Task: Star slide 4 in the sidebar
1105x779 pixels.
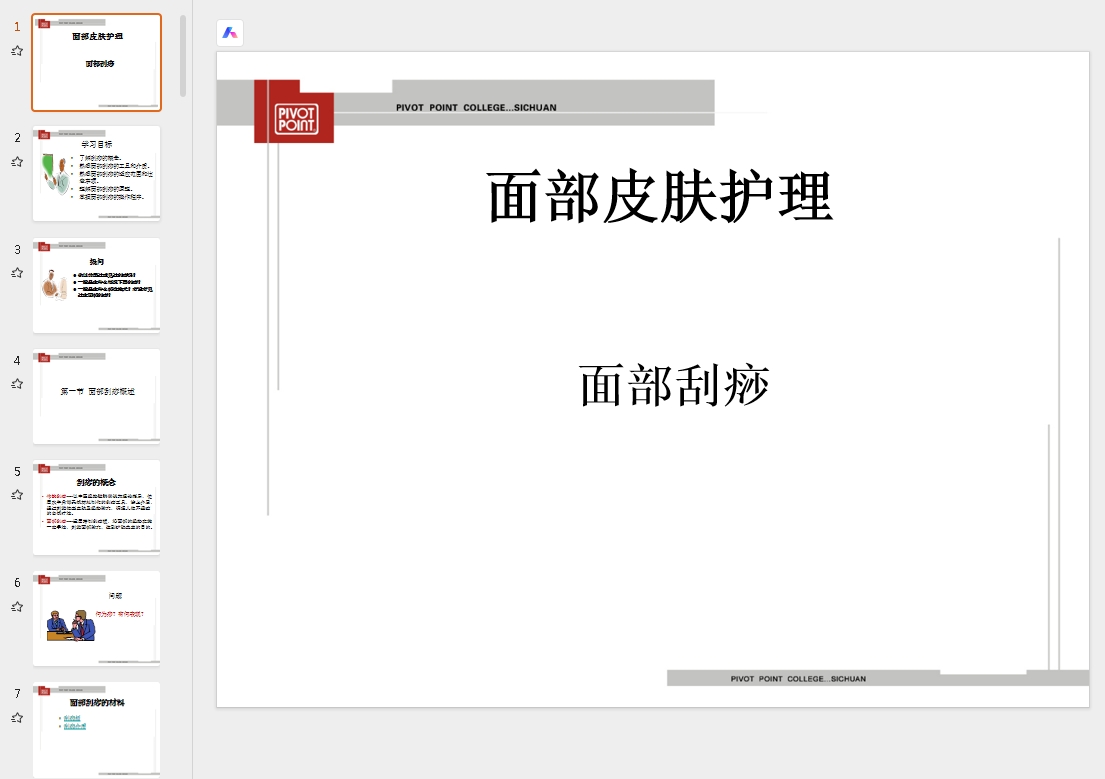Action: tap(17, 384)
